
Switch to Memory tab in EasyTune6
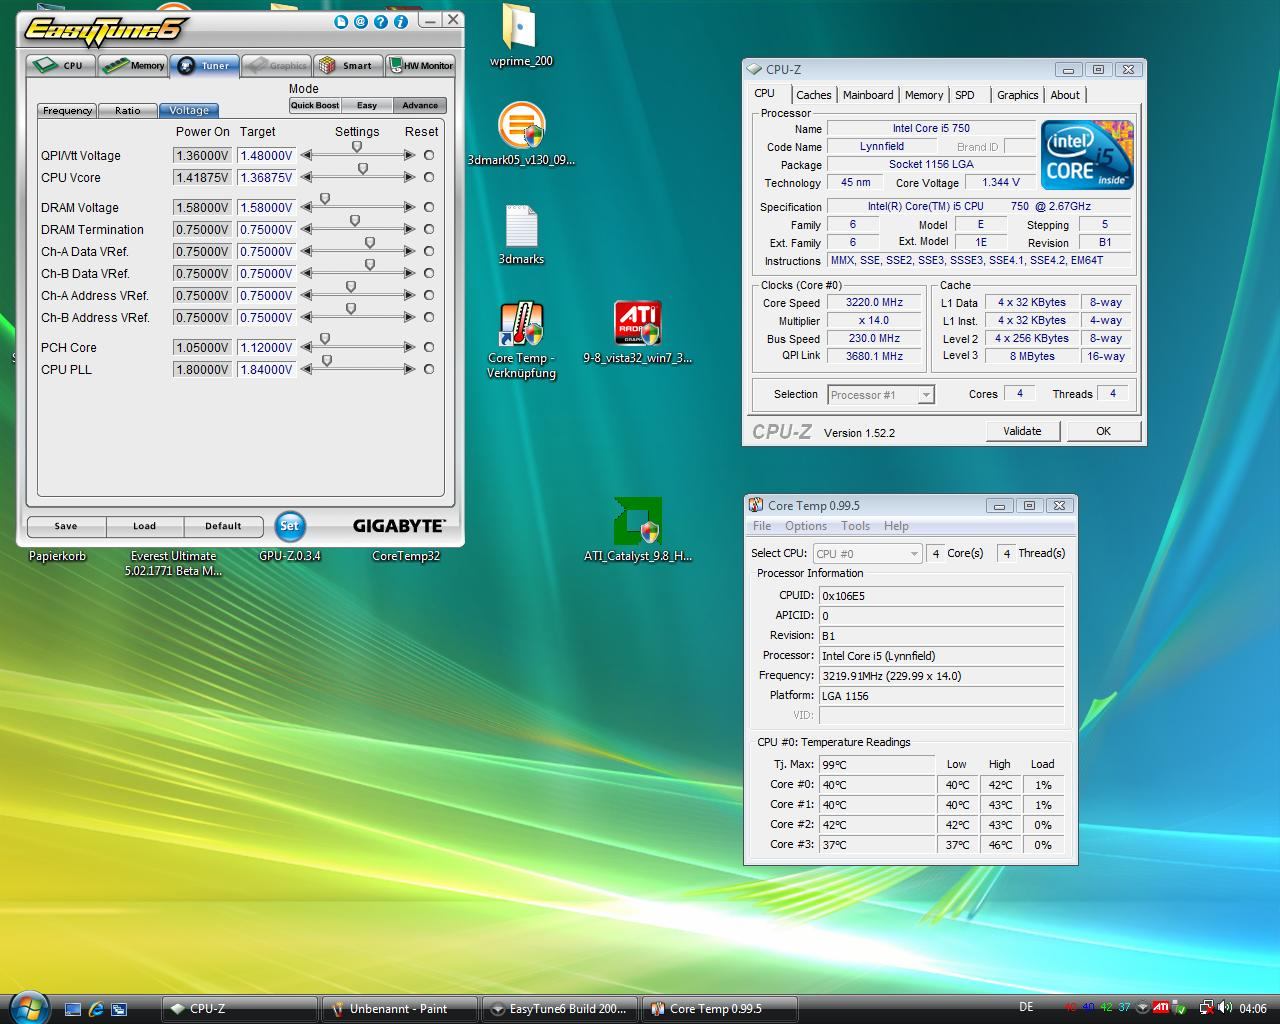[134, 66]
